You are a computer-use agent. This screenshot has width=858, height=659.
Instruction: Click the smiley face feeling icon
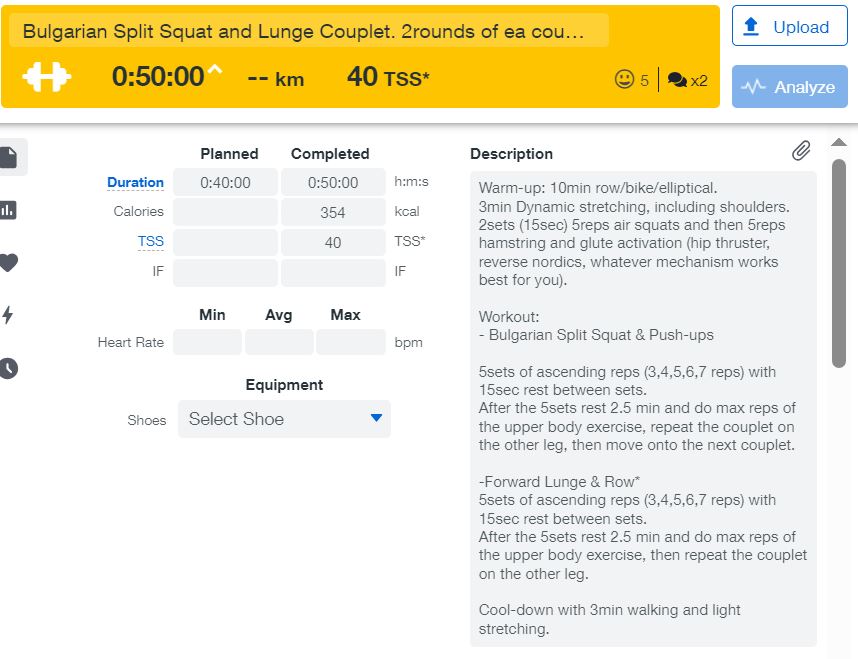(x=625, y=80)
